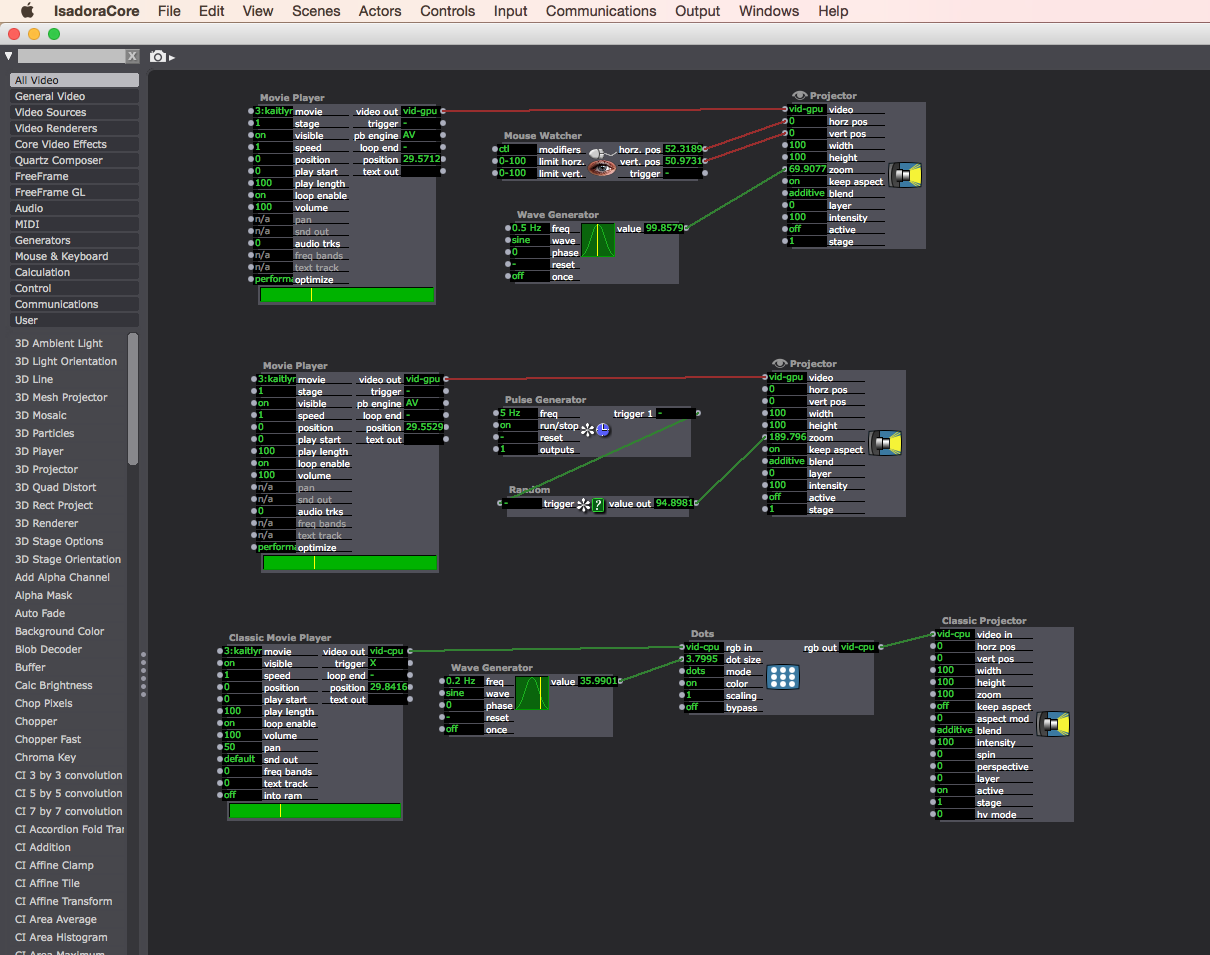This screenshot has height=955, width=1210.
Task: Open the Communications menu
Action: click(x=601, y=11)
